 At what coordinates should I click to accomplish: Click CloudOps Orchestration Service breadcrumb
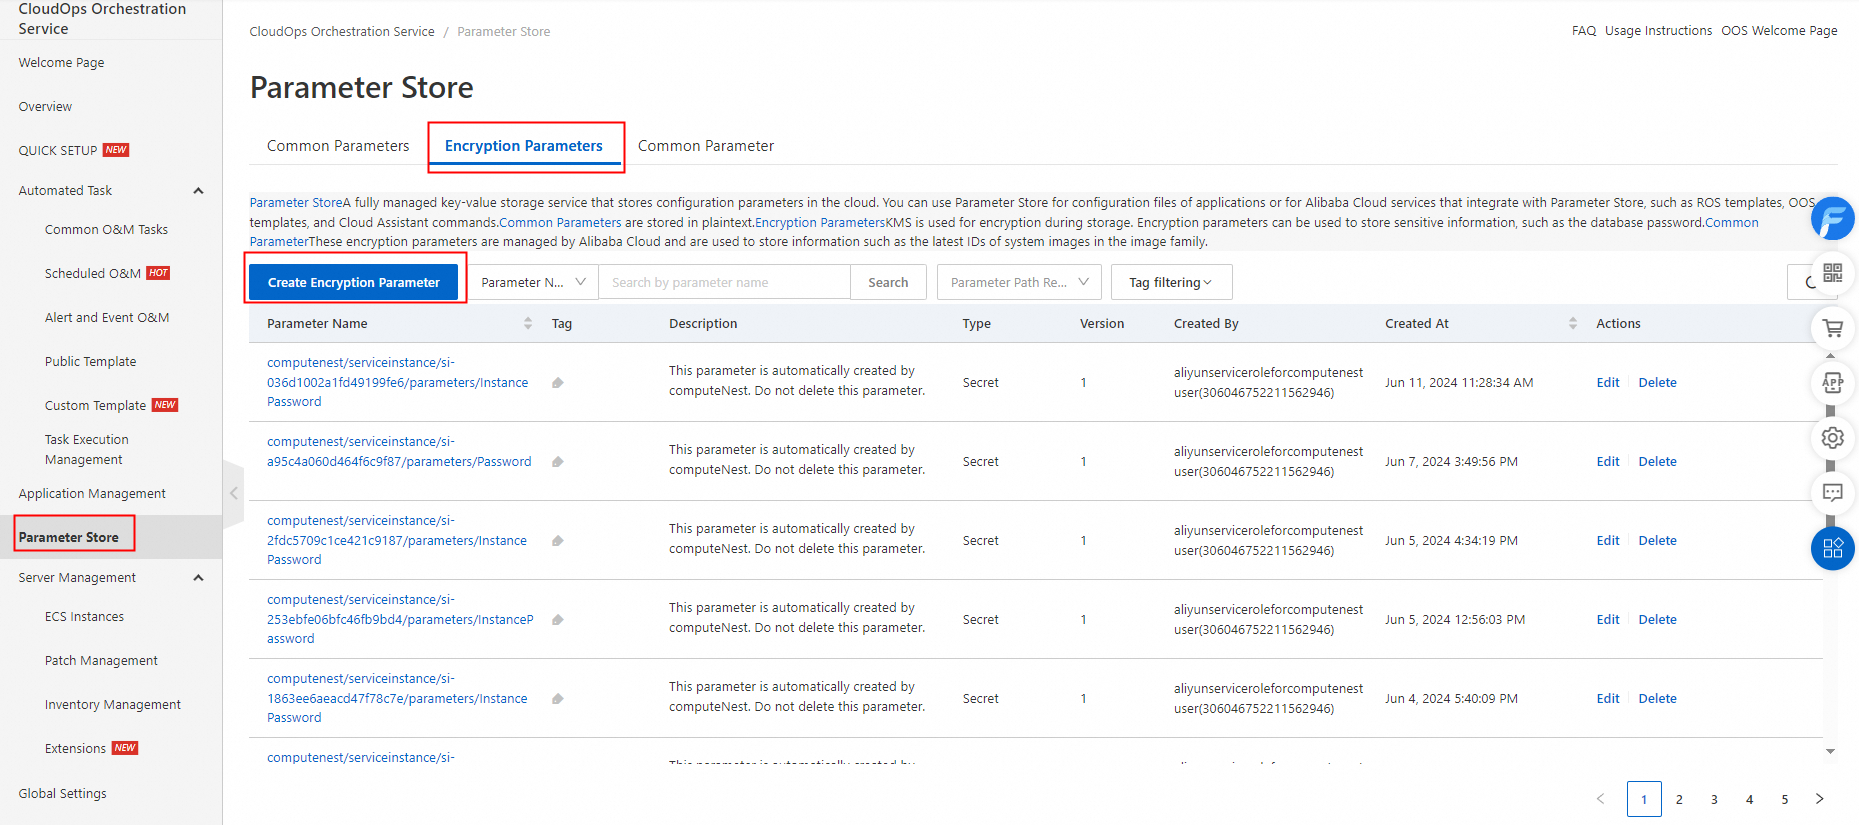click(x=342, y=32)
